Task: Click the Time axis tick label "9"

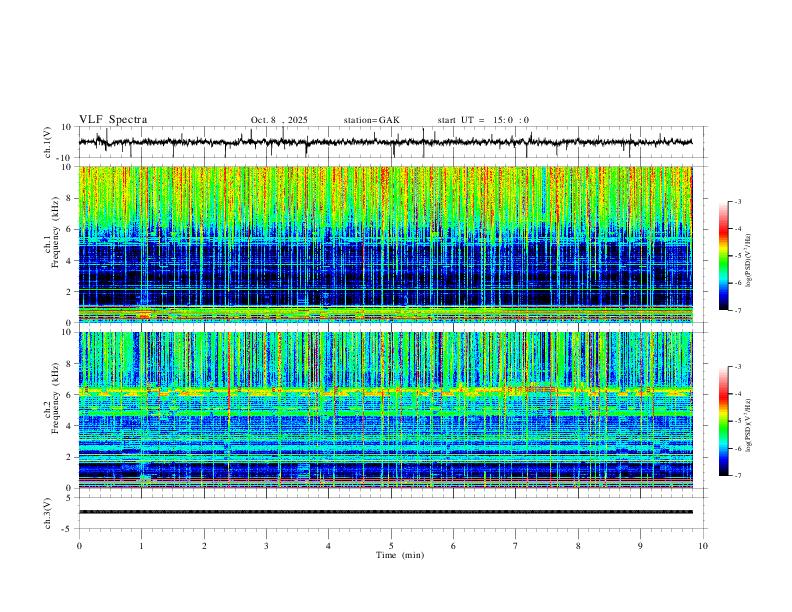Action: pos(640,546)
